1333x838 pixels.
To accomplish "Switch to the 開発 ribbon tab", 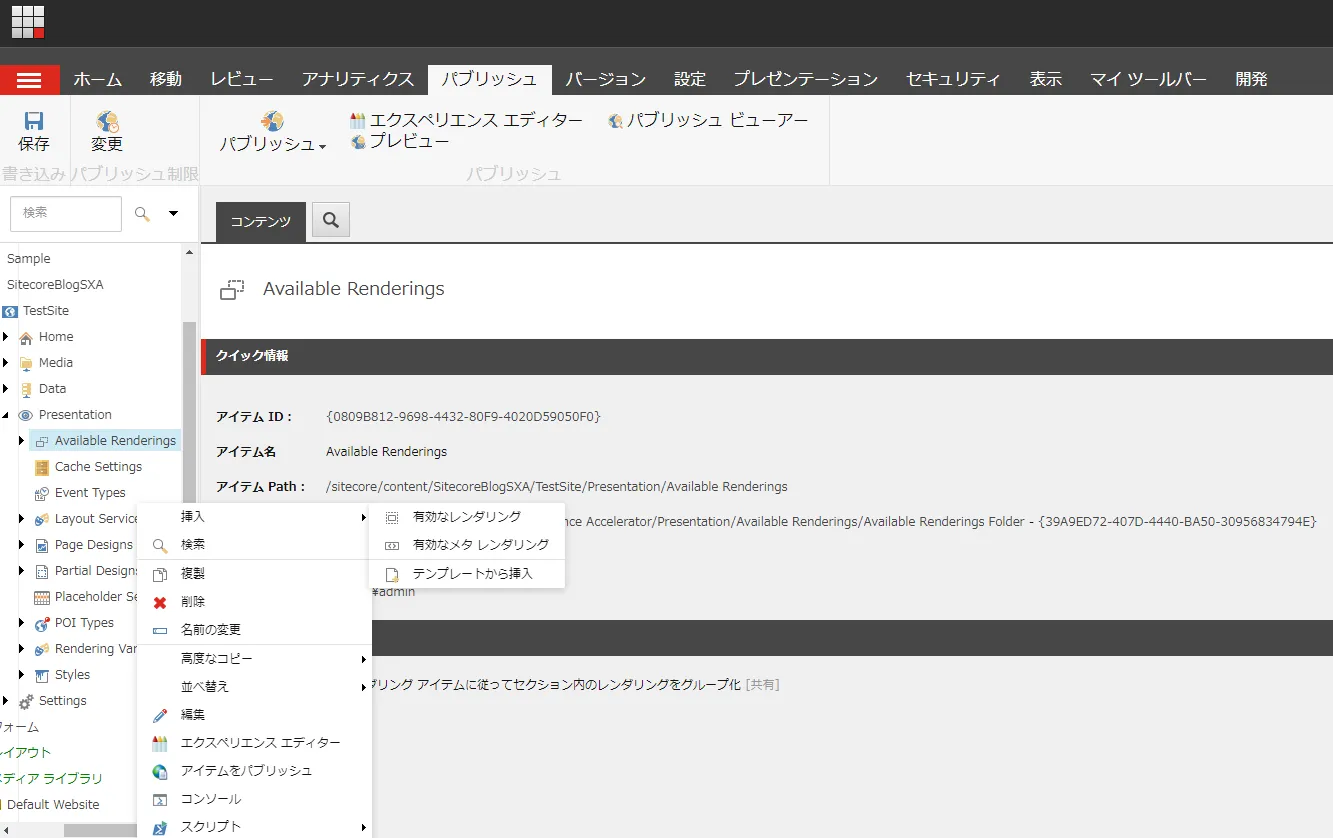I will [x=1251, y=80].
